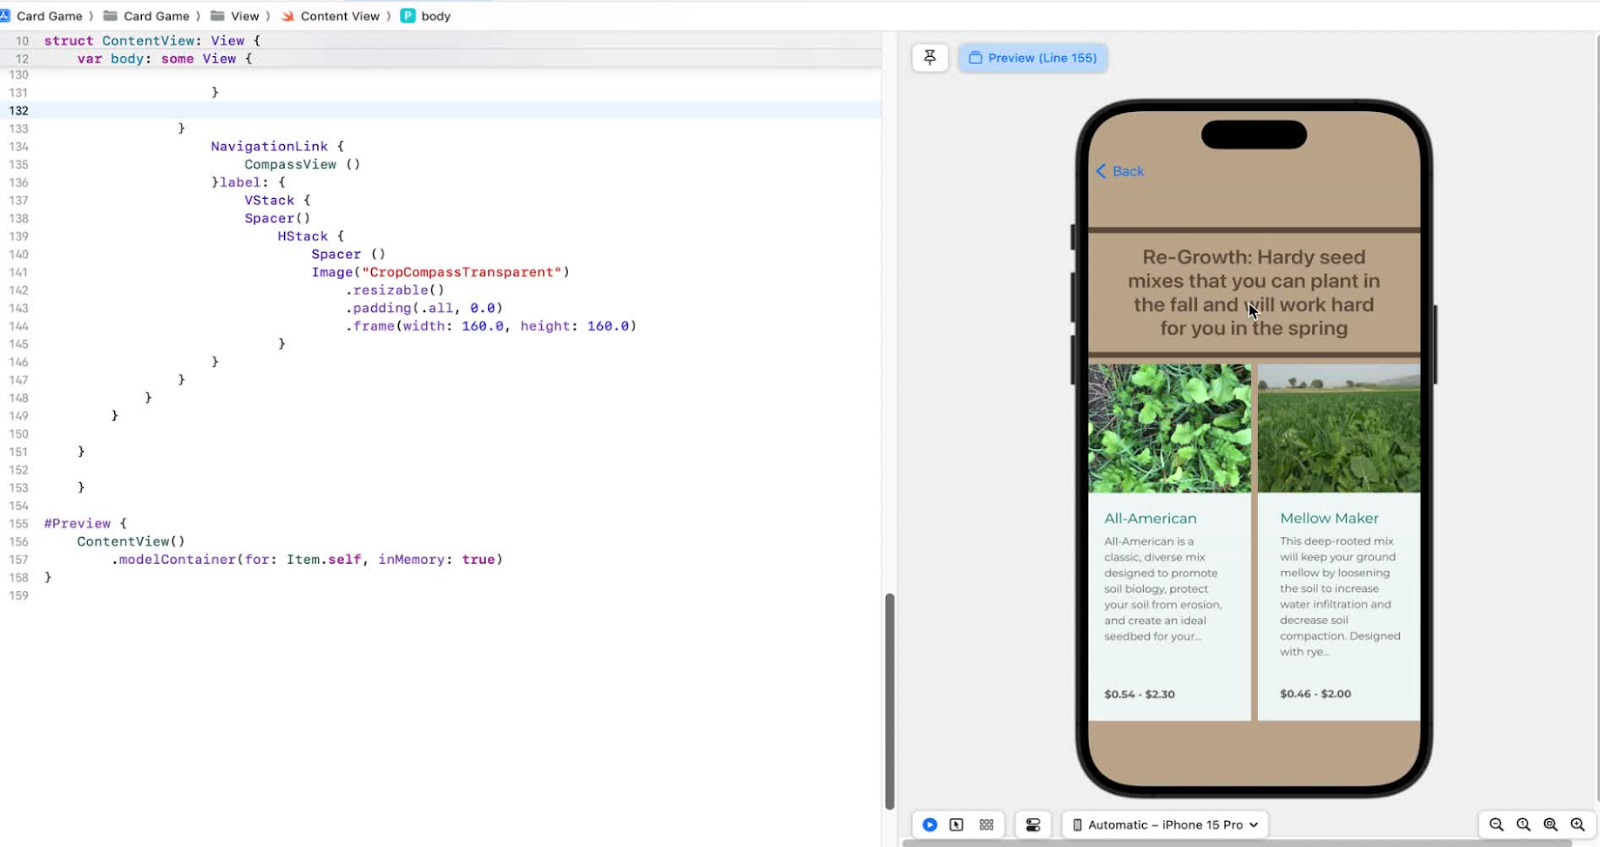Click the struct ContentView sticky header
1600x847 pixels.
click(x=152, y=41)
